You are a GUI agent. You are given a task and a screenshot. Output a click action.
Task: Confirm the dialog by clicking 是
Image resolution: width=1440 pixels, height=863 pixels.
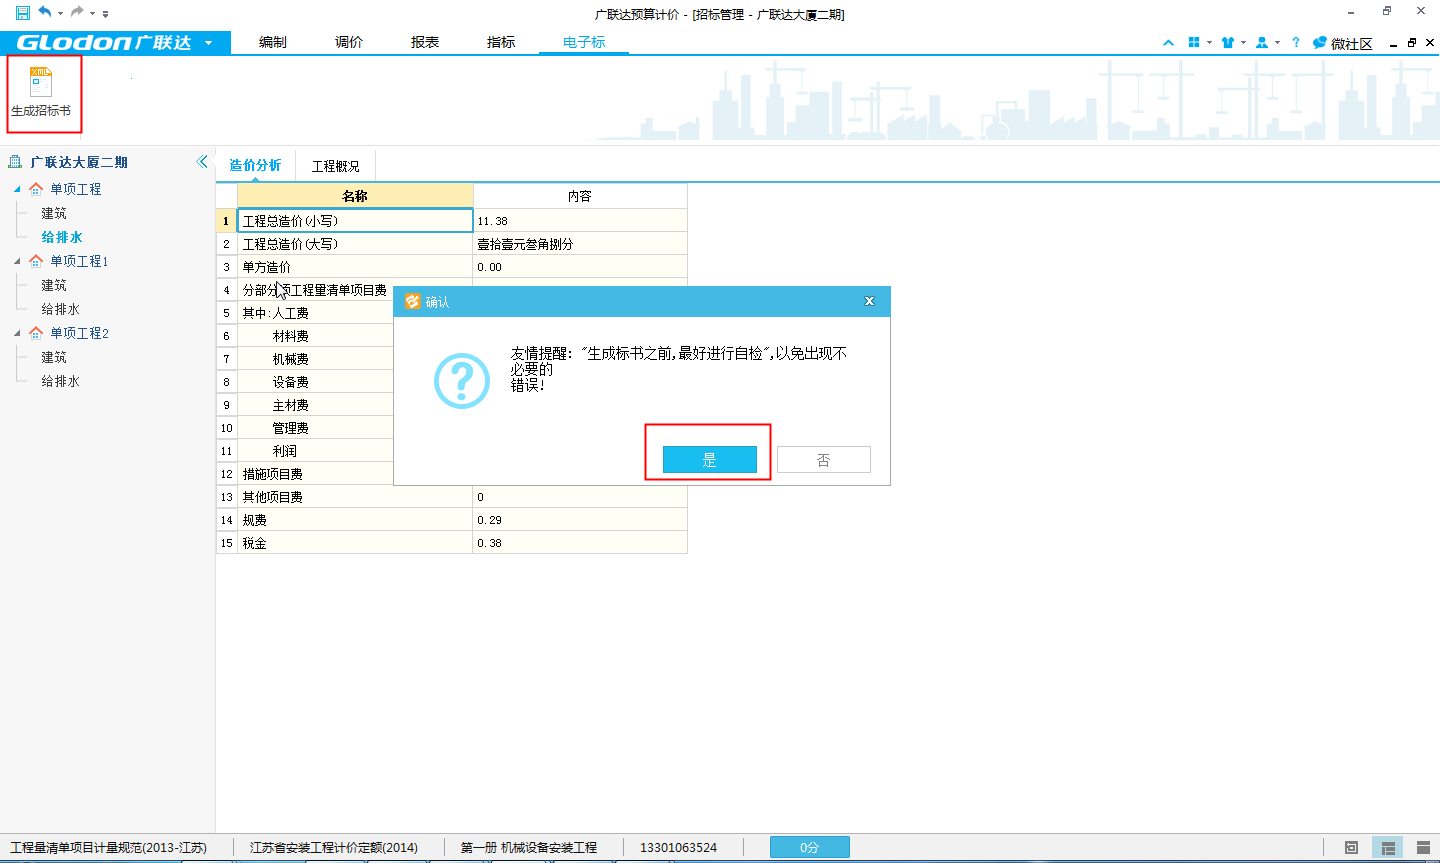pyautogui.click(x=709, y=460)
